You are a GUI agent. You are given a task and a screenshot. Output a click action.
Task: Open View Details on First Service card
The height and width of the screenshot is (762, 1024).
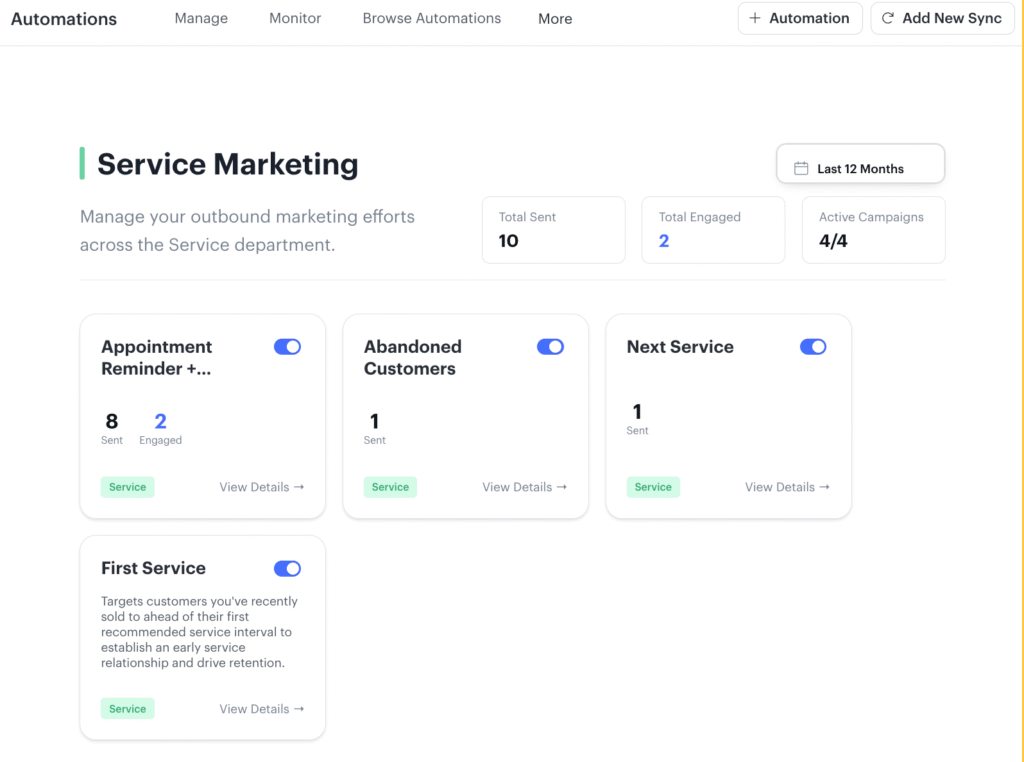click(x=261, y=709)
